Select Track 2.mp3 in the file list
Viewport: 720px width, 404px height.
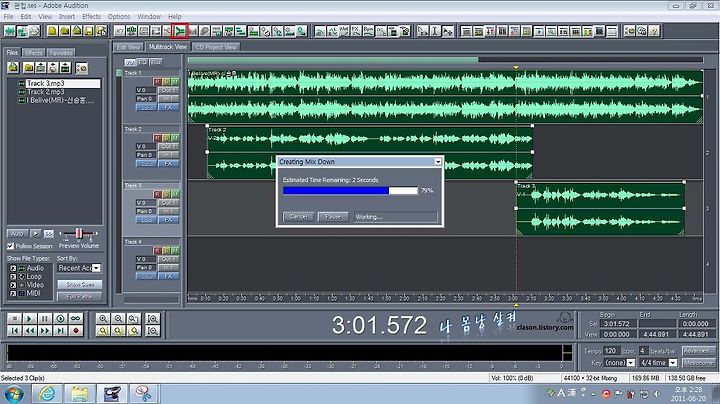[45, 92]
